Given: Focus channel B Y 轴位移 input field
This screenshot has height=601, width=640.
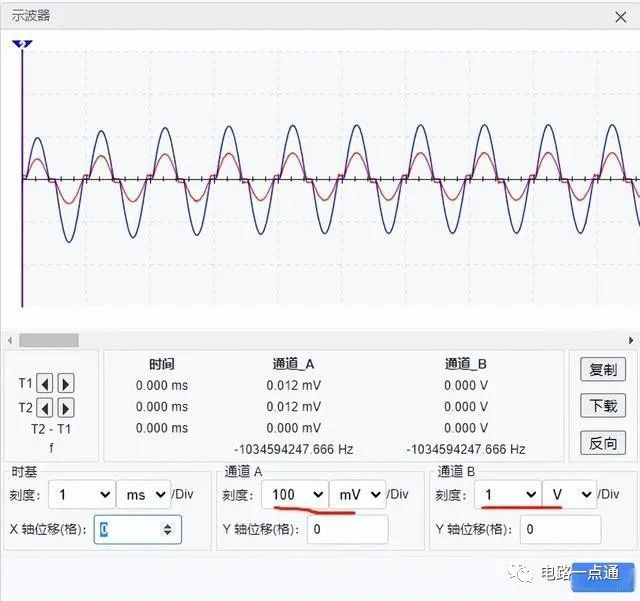Looking at the screenshot, I should click(560, 530).
